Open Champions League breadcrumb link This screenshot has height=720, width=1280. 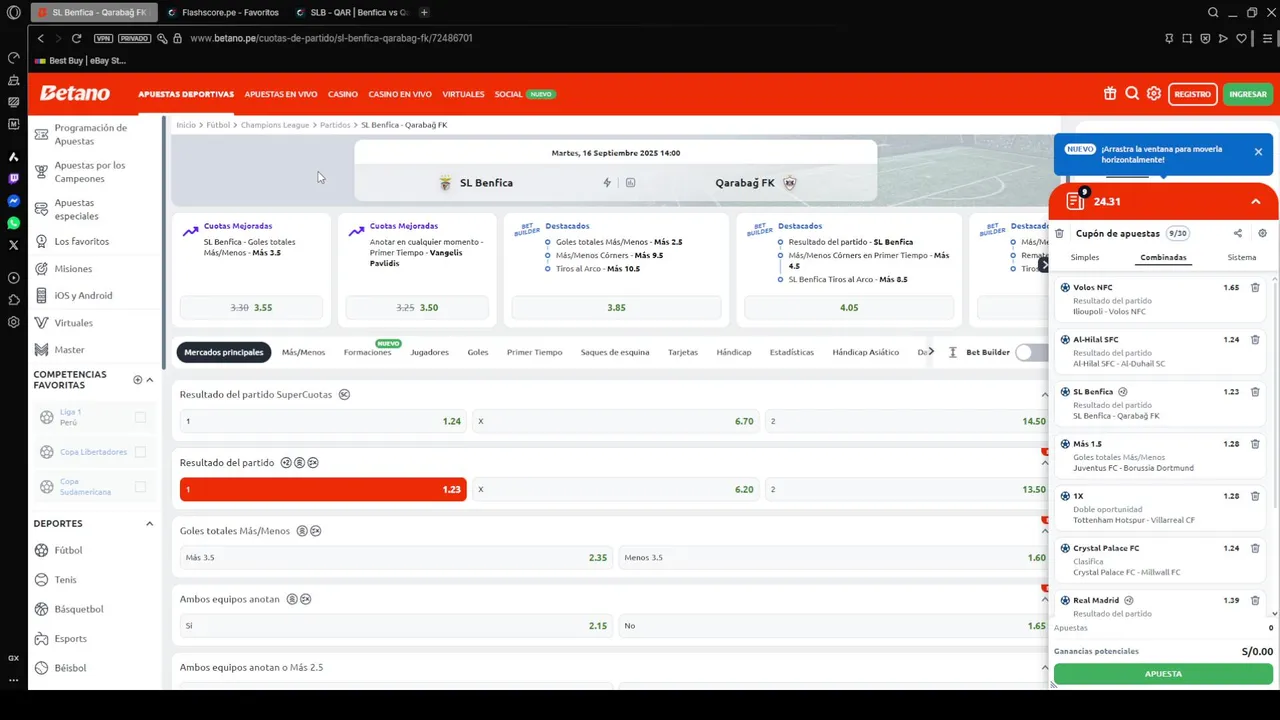point(275,125)
